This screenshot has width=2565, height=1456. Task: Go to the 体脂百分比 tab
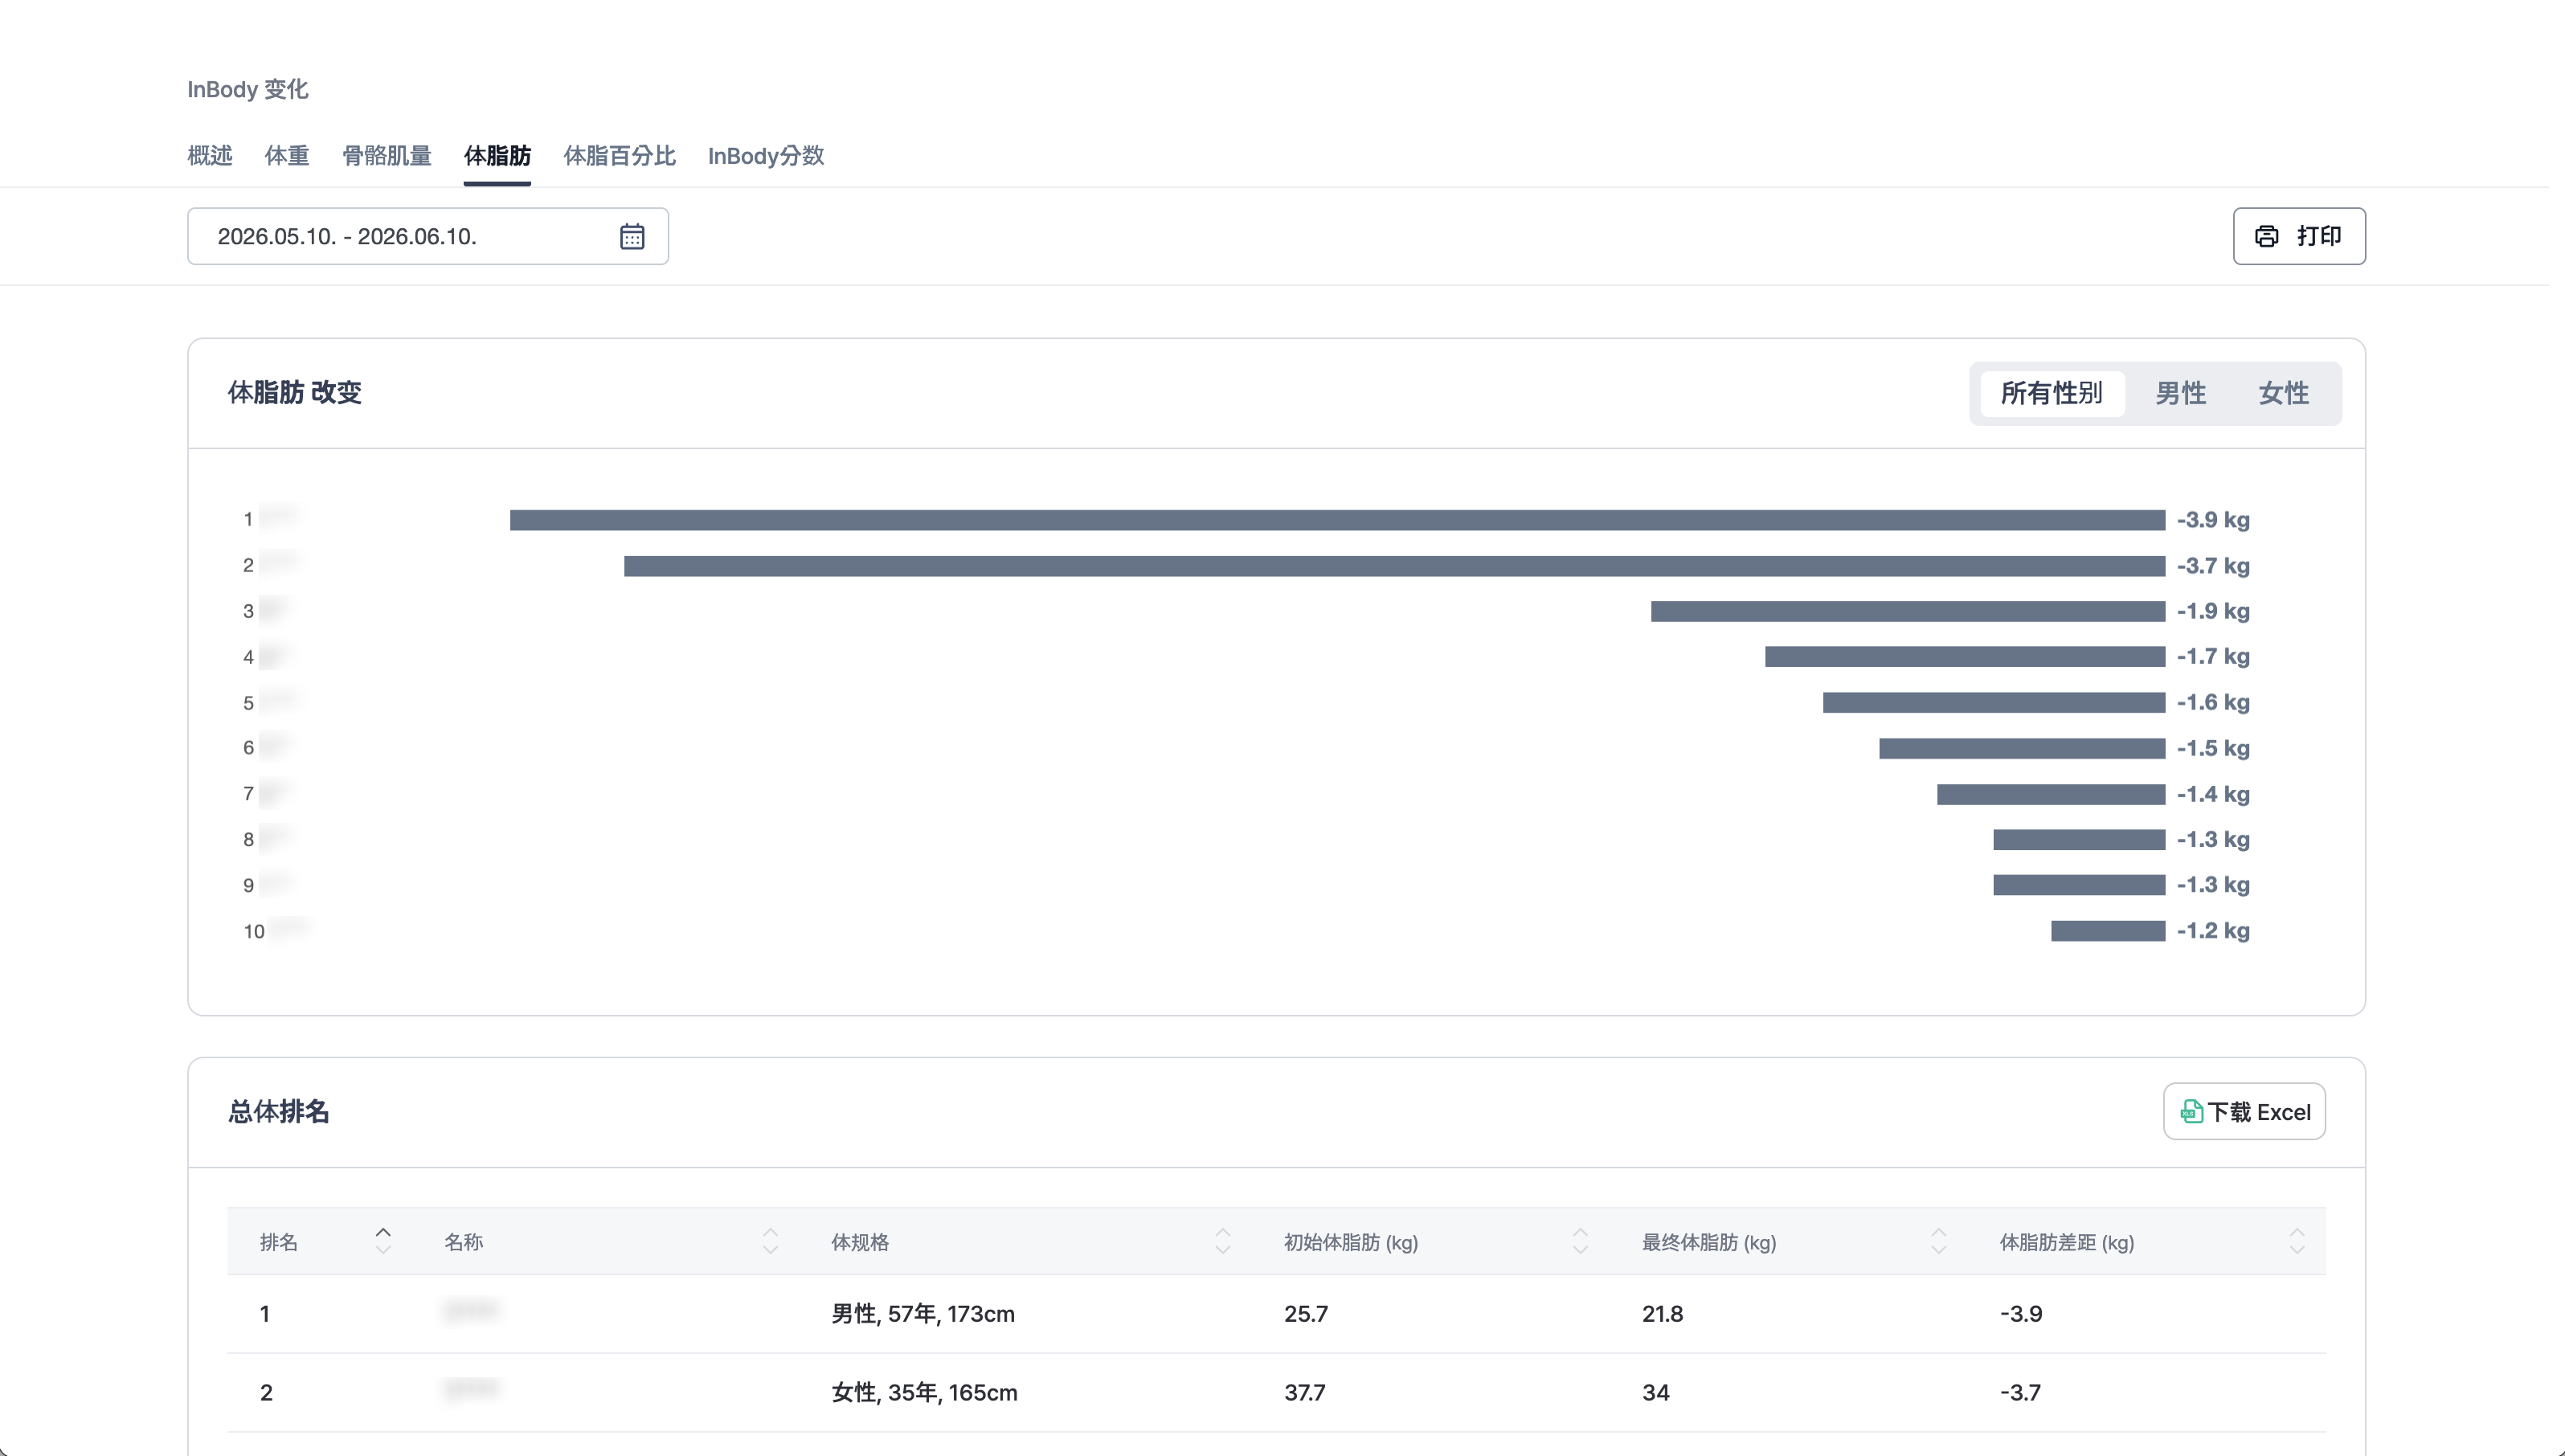[x=619, y=156]
